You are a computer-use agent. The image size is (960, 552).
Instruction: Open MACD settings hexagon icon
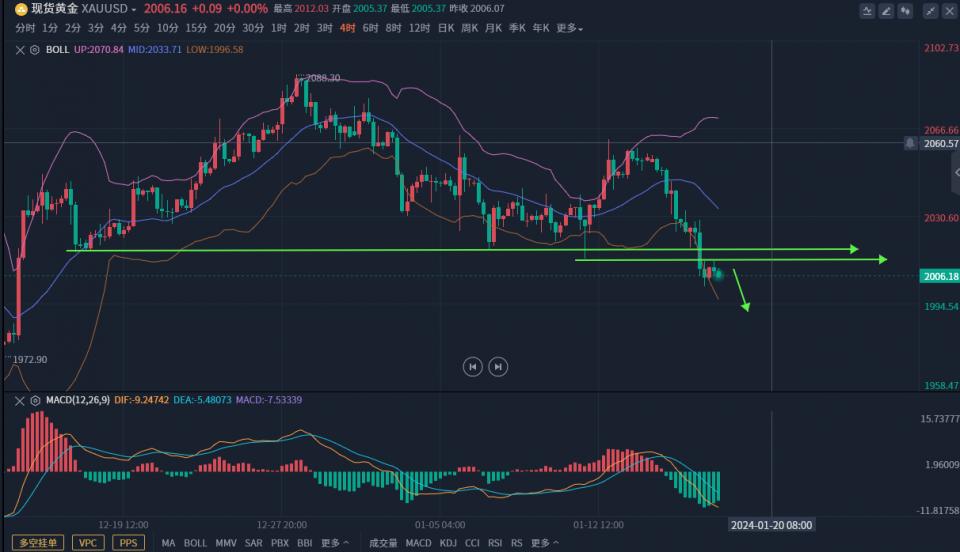(35, 400)
